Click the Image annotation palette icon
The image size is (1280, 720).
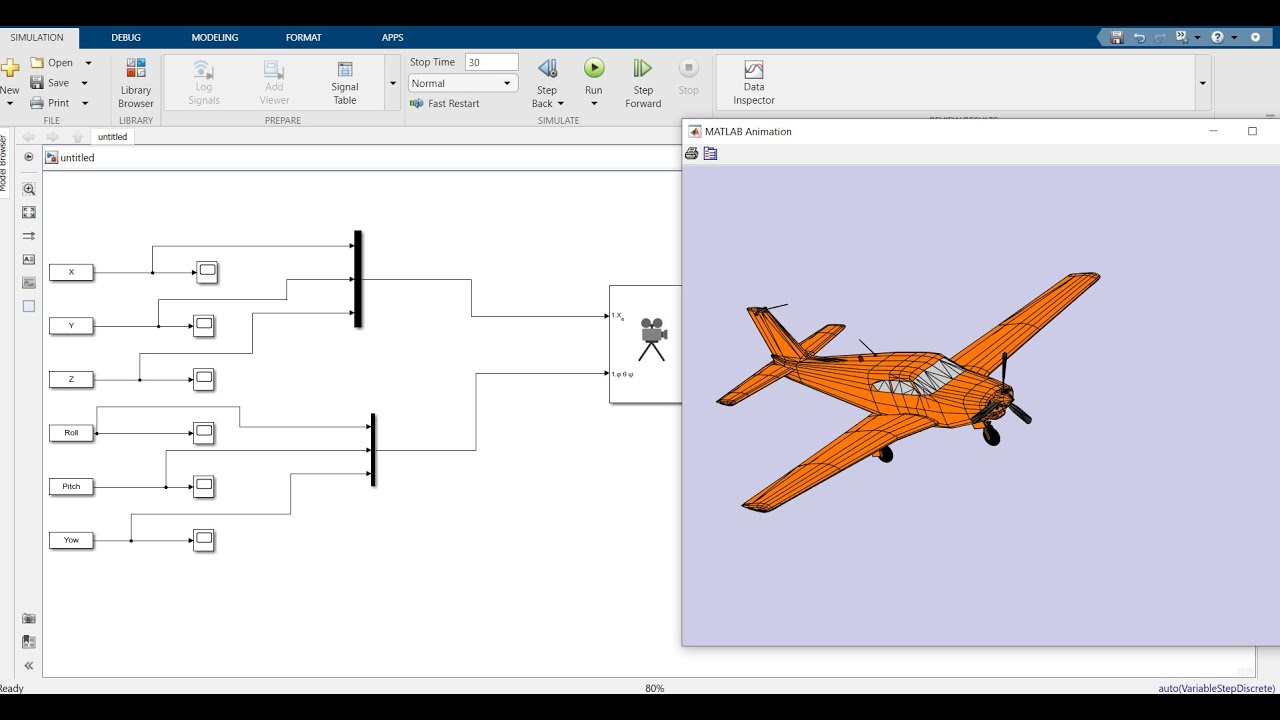(29, 283)
